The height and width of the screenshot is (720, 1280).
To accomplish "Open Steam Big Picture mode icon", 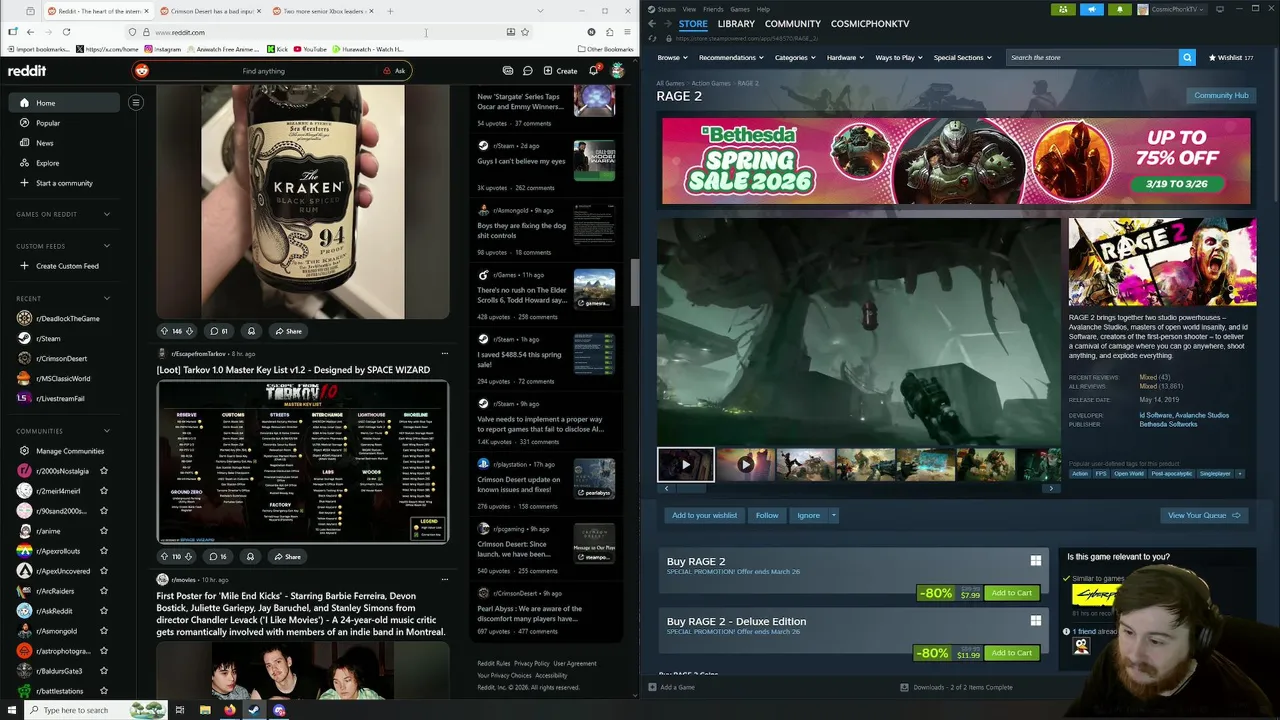I will coord(1218,9).
